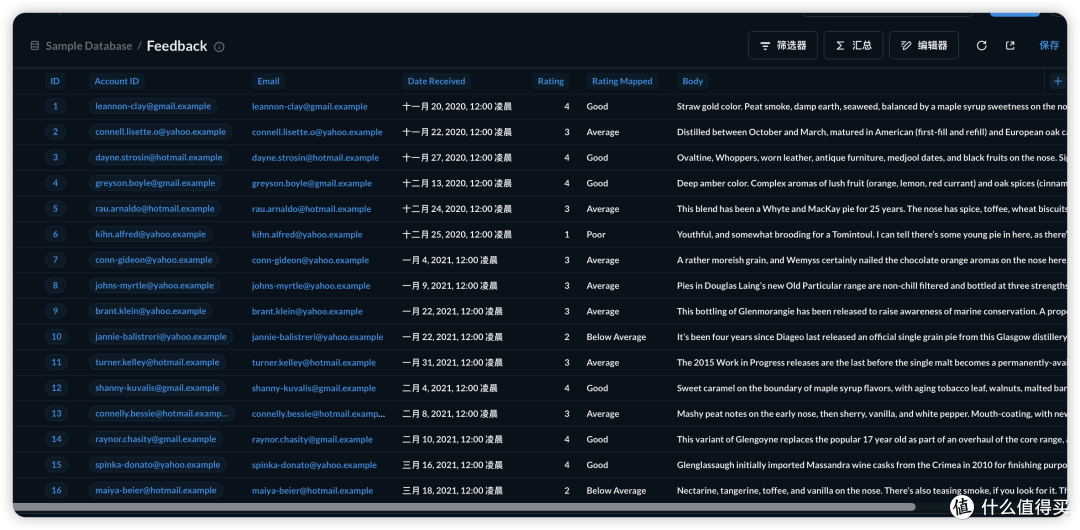Viewport: 1080px width, 530px height.
Task: Click Email cell brant.klein@yahoo.example
Action: (x=307, y=312)
